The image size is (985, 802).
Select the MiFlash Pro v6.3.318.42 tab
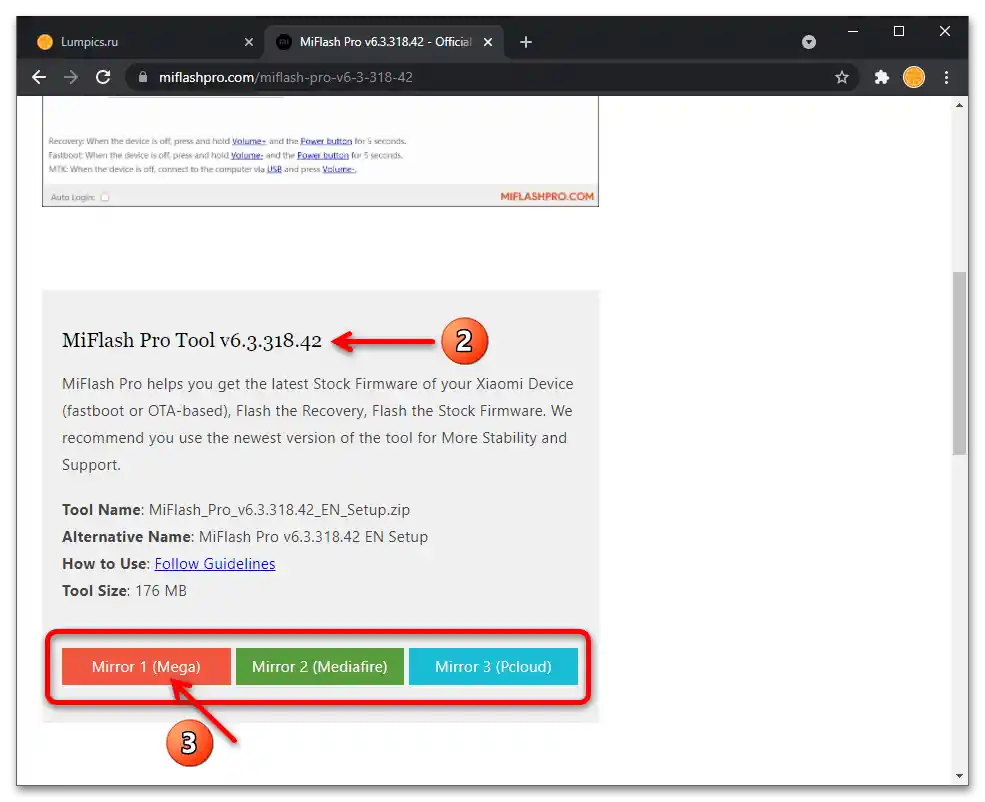(384, 42)
